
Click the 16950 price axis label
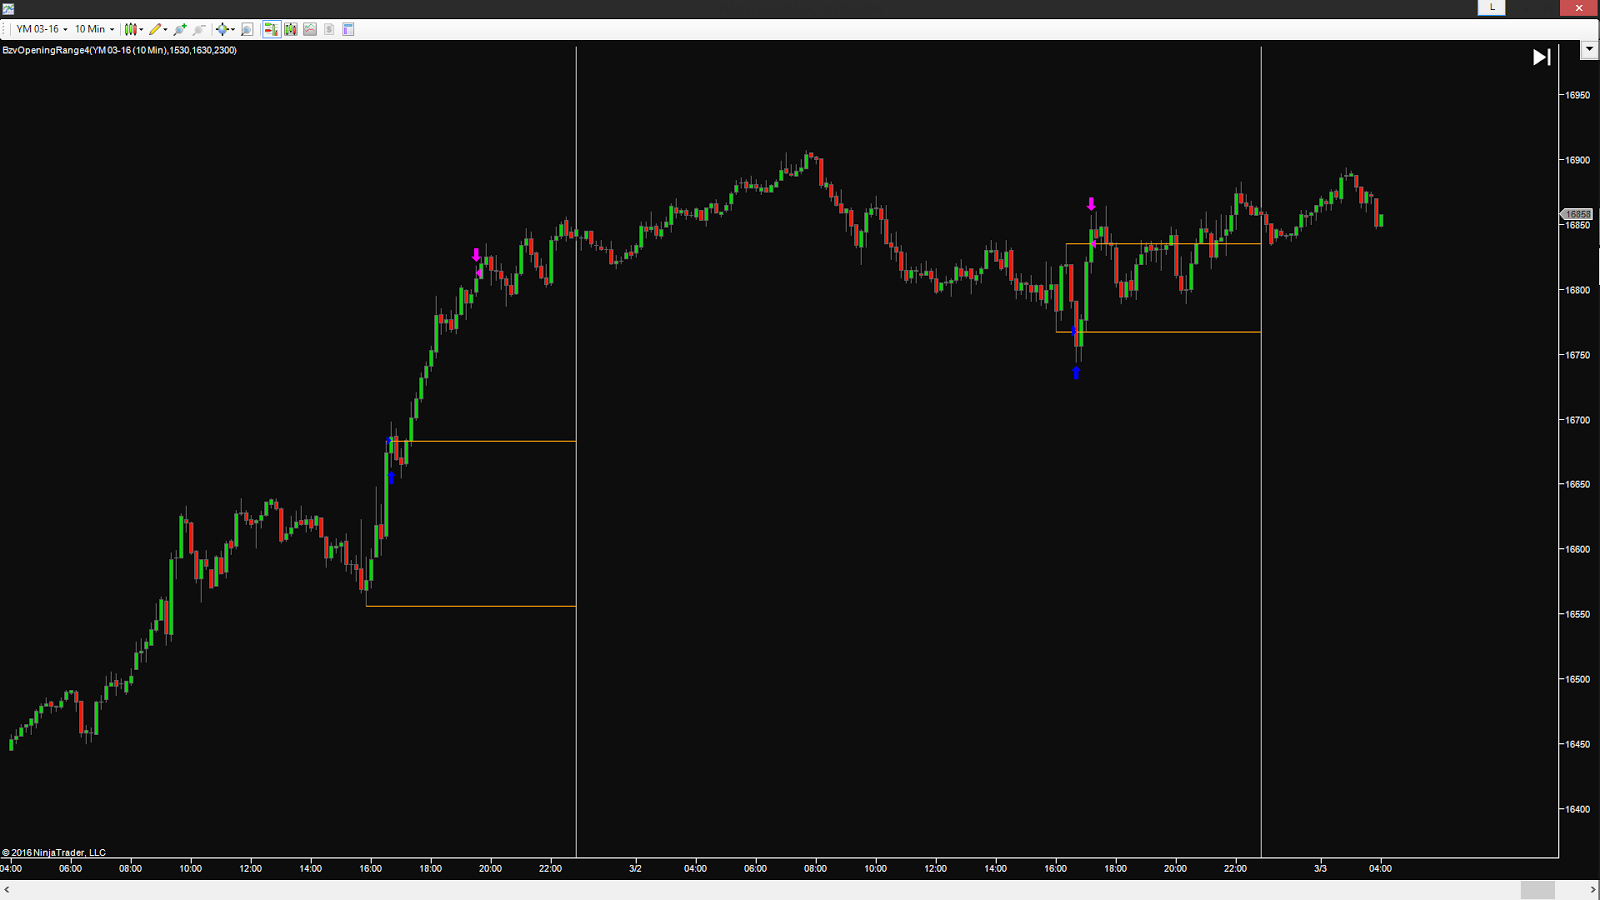(1578, 95)
